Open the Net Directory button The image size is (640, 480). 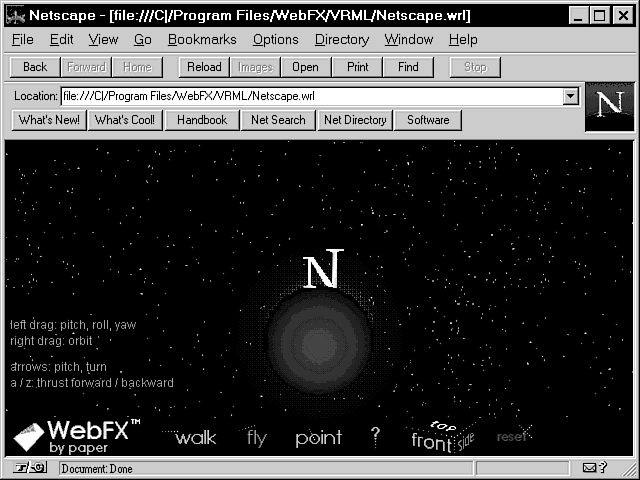point(355,120)
